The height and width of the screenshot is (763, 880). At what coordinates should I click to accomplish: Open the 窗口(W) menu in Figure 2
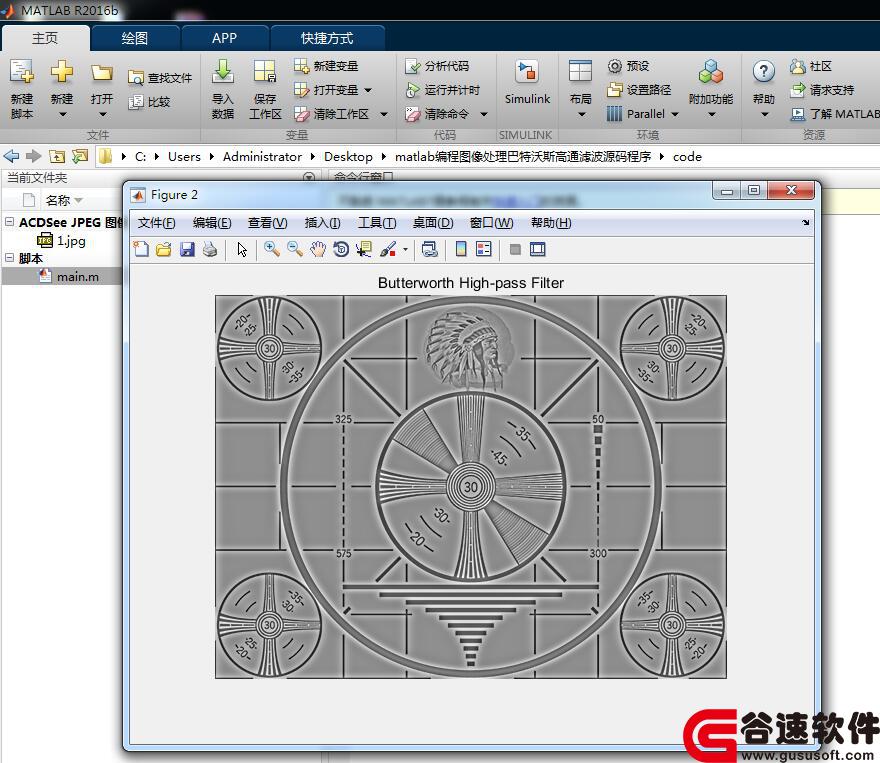click(492, 223)
